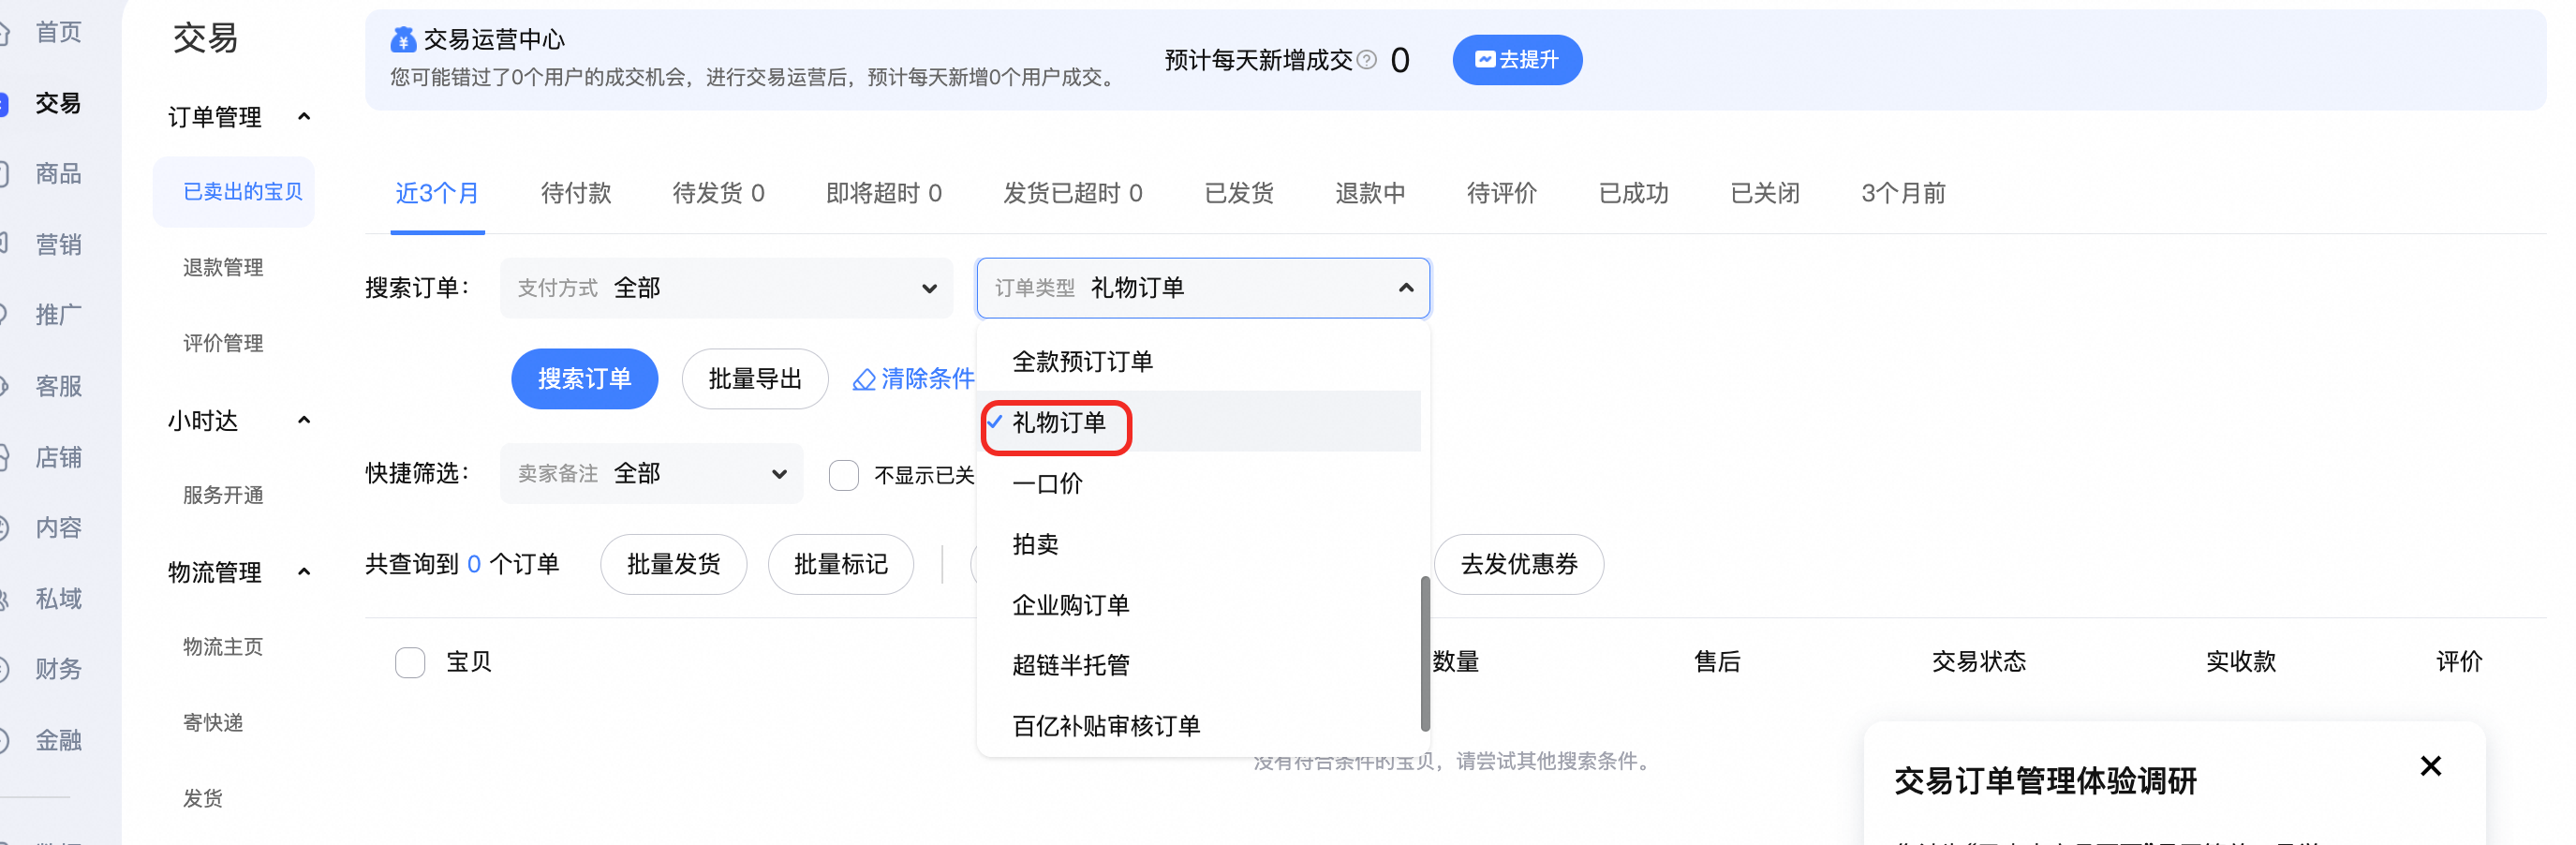Image resolution: width=2576 pixels, height=845 pixels.
Task: Click the 实收款 column header
Action: [x=2240, y=662]
